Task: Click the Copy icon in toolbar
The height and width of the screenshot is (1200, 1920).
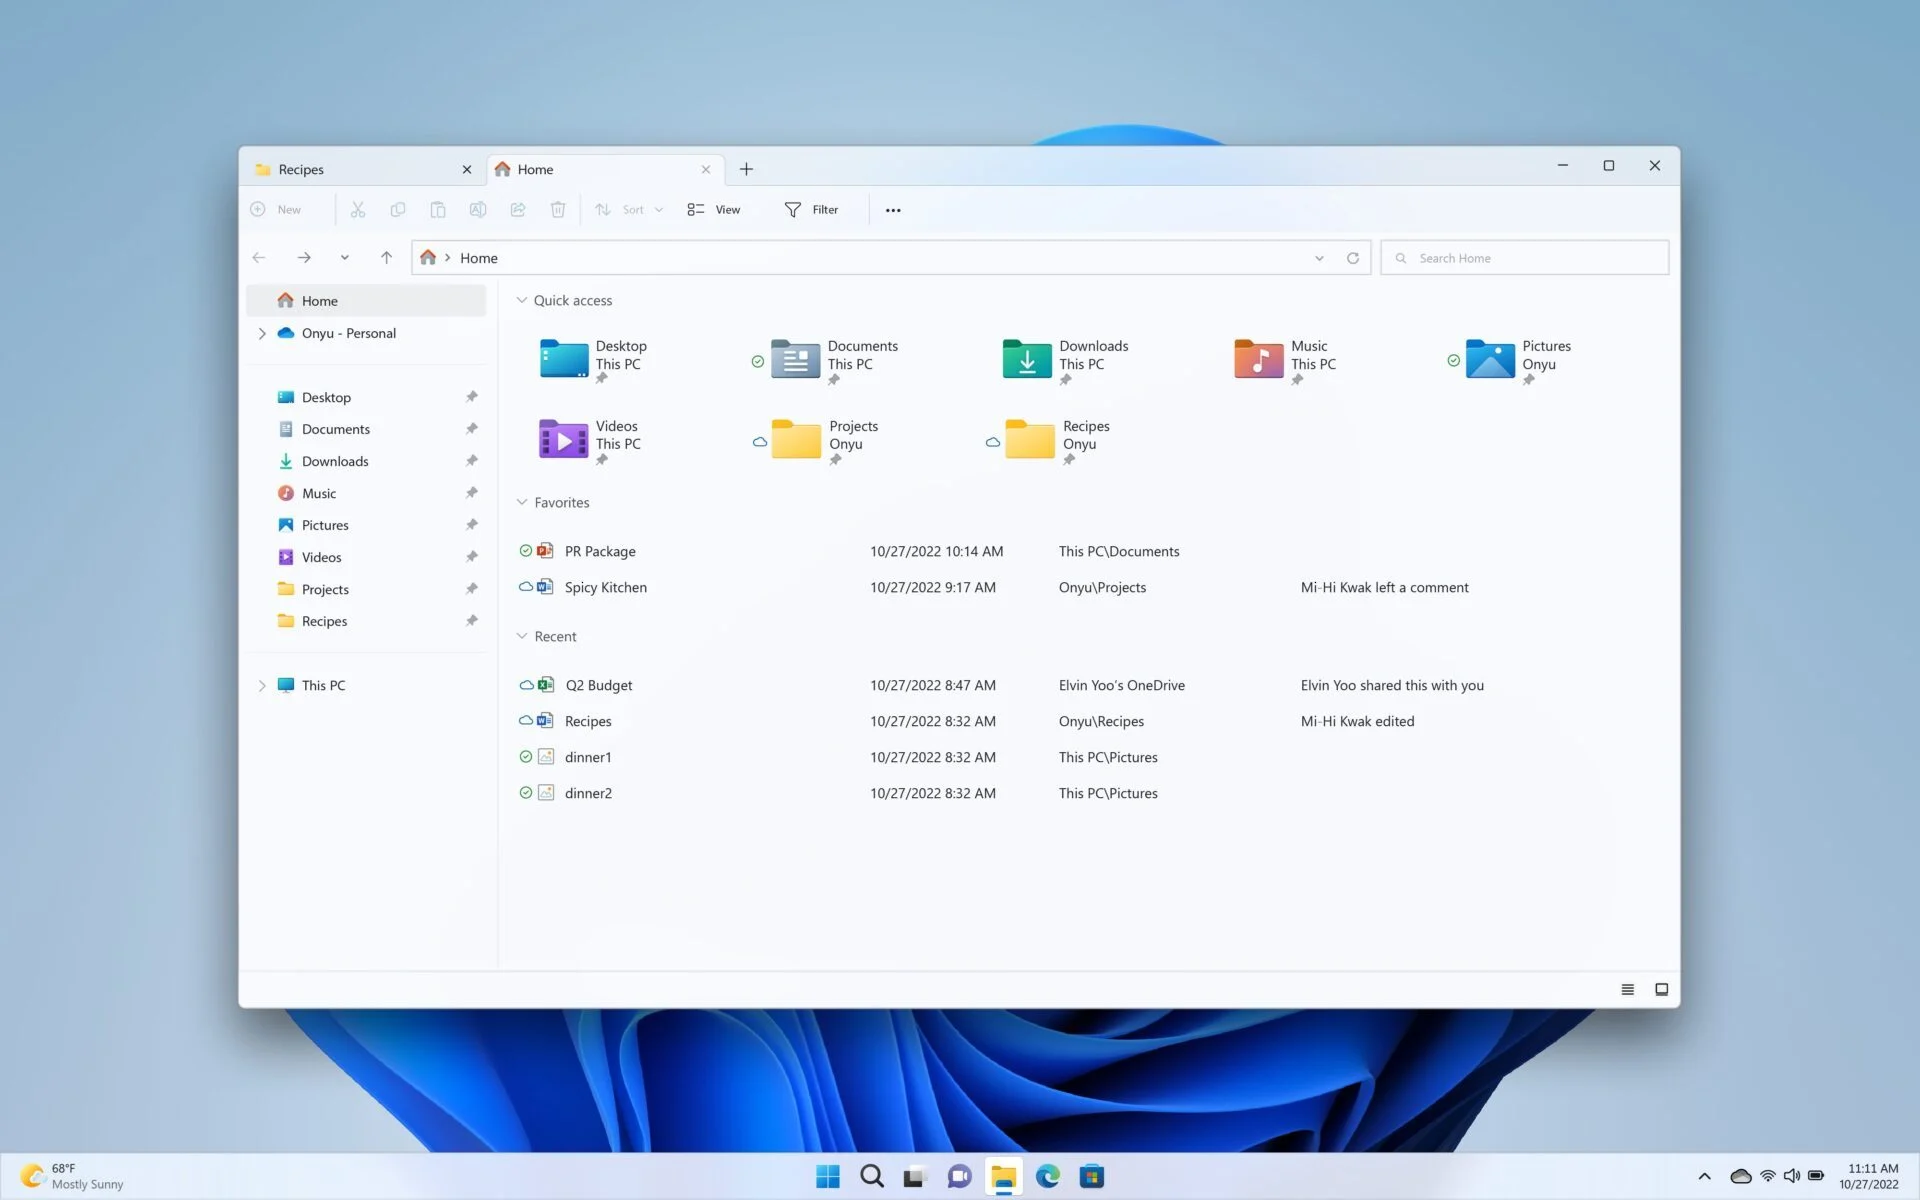Action: click(398, 209)
